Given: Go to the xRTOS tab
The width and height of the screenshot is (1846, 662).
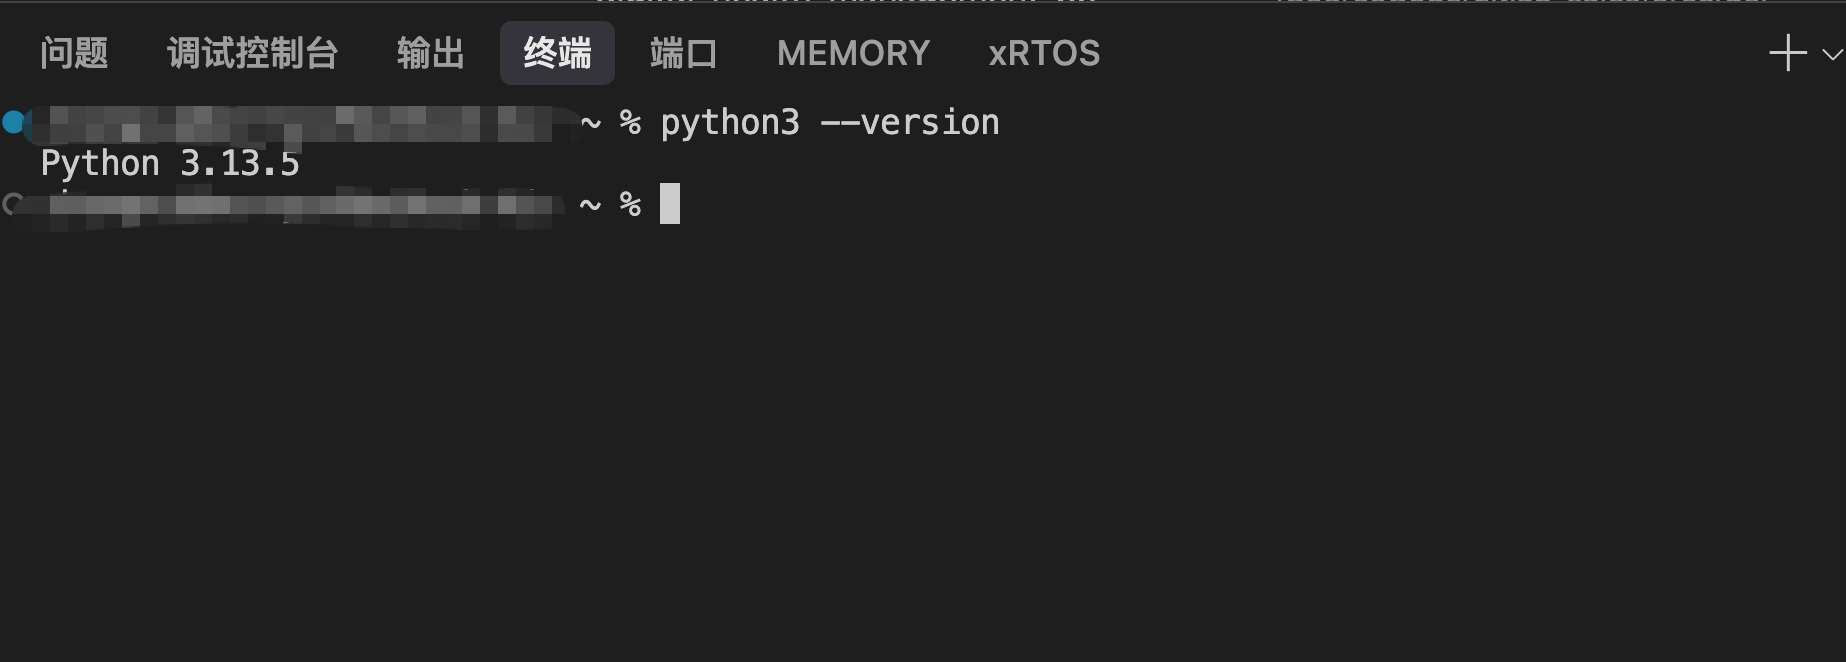Looking at the screenshot, I should (1044, 53).
